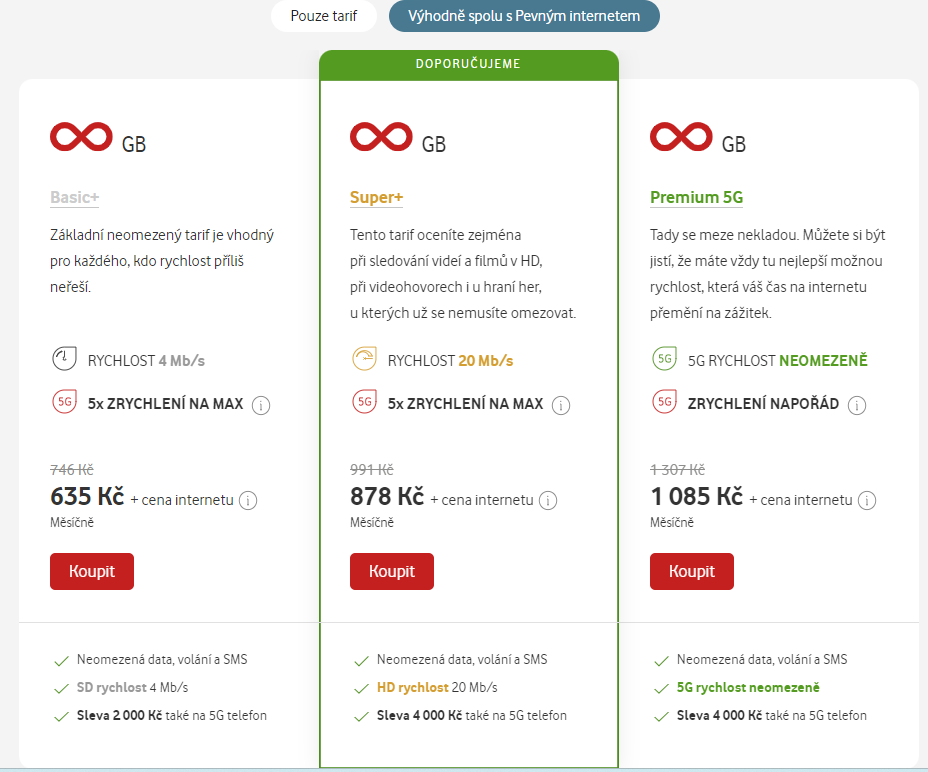The width and height of the screenshot is (928, 772).
Task: Show price info next to 878 Kč
Action: tap(548, 501)
